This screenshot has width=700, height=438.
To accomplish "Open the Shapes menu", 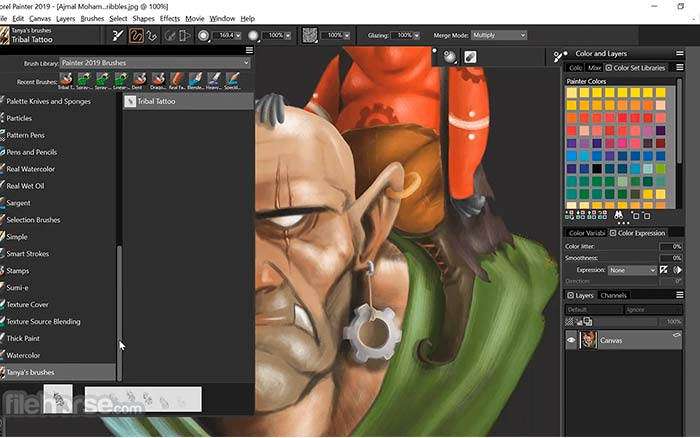I will click(x=143, y=18).
